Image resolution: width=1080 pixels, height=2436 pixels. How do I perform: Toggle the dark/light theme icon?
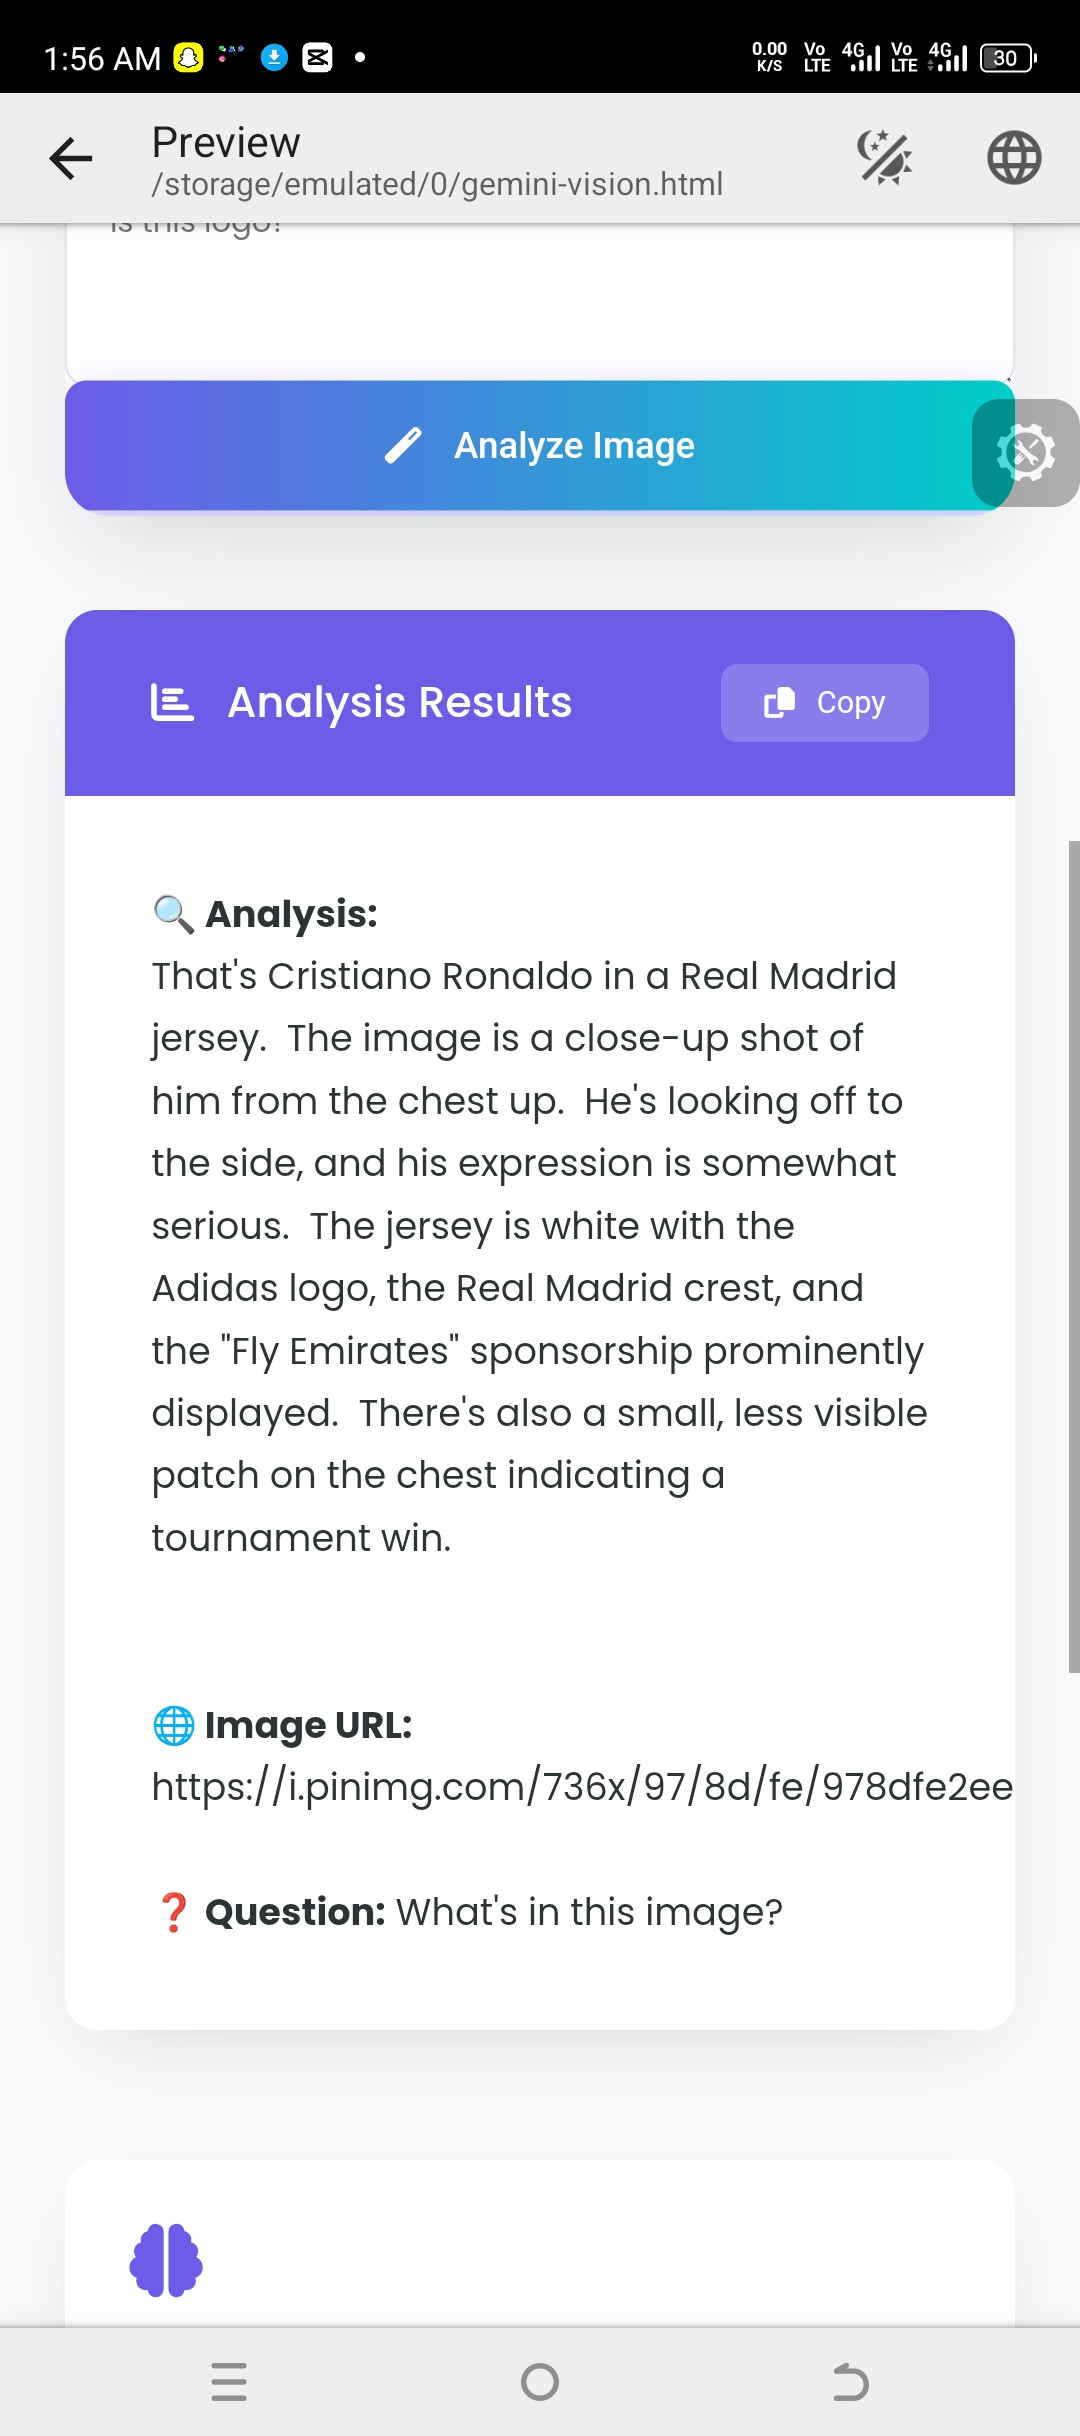885,158
